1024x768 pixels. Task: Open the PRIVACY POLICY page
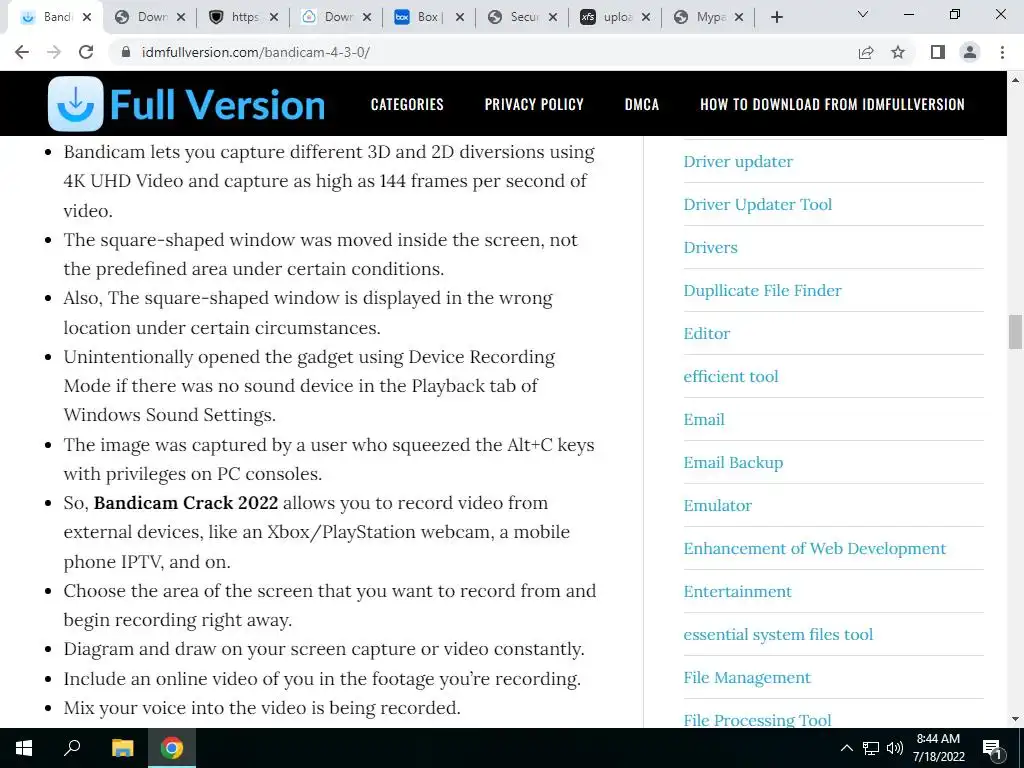point(534,104)
